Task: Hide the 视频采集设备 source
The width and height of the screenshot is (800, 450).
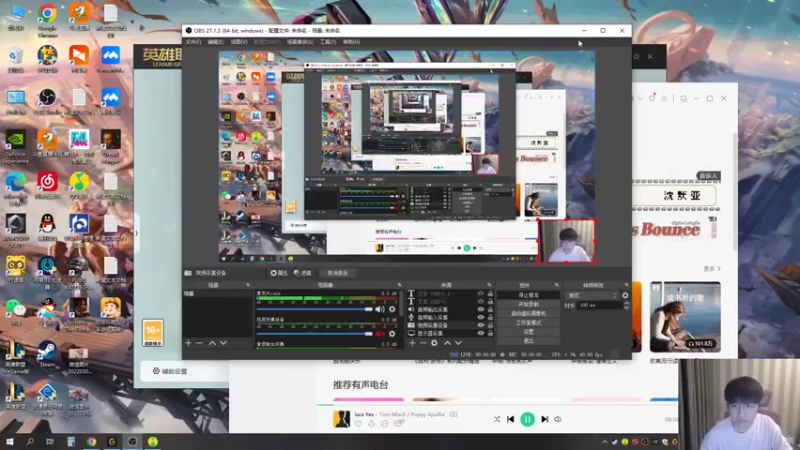Action: tap(481, 325)
